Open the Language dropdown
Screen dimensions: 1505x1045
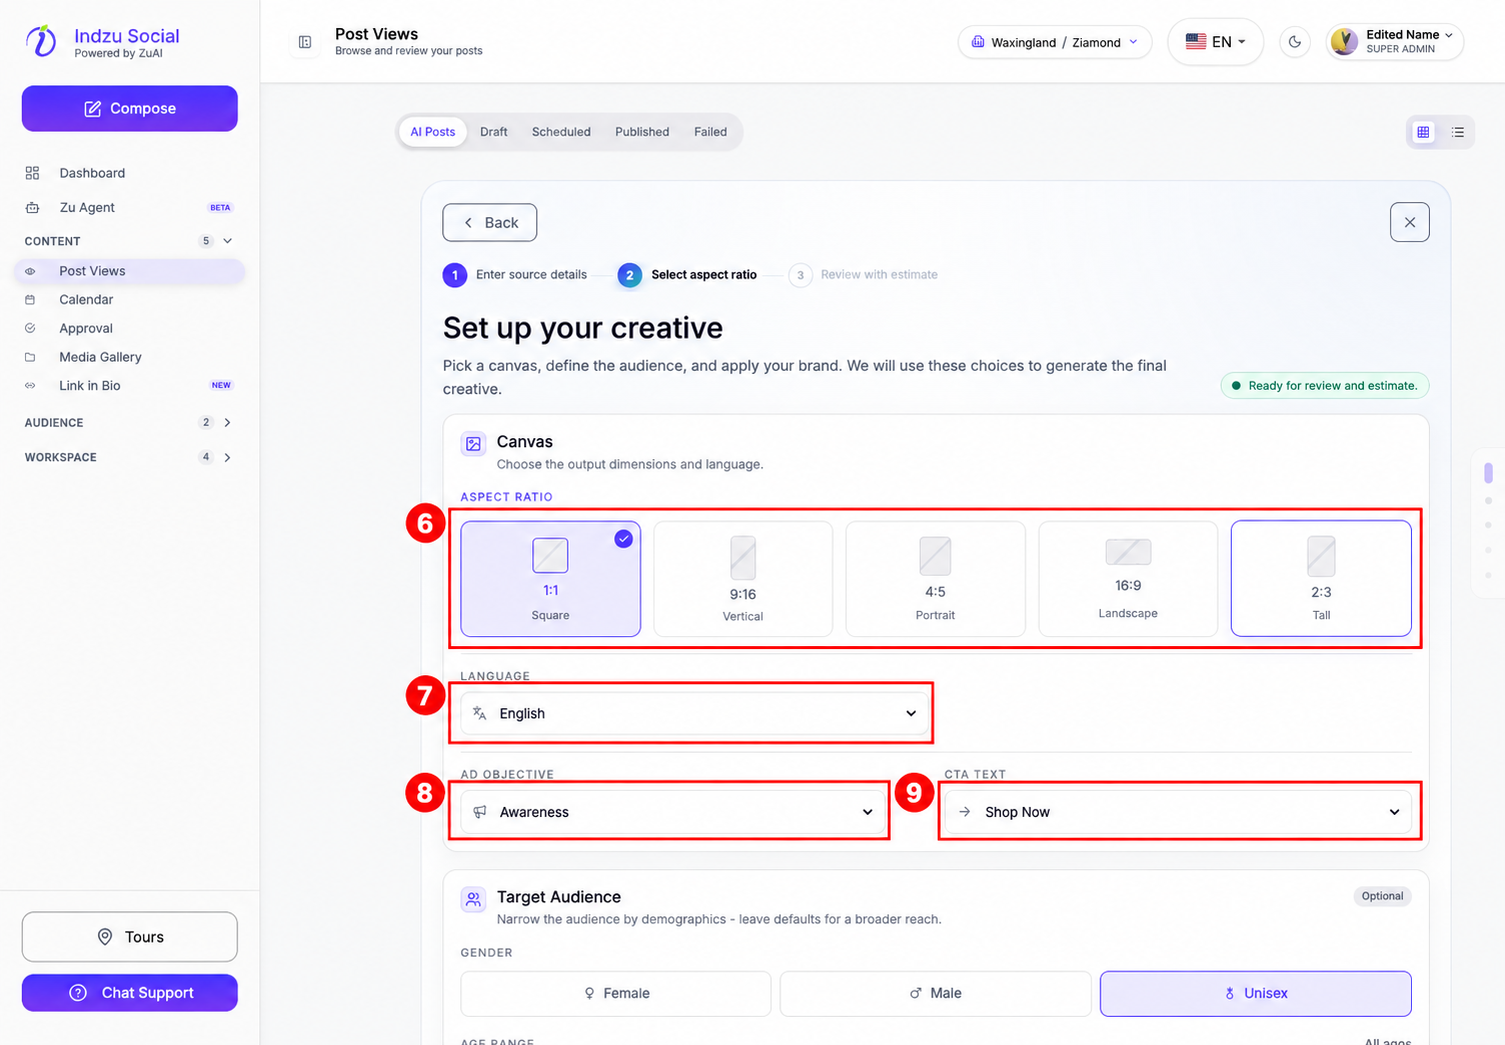(695, 713)
